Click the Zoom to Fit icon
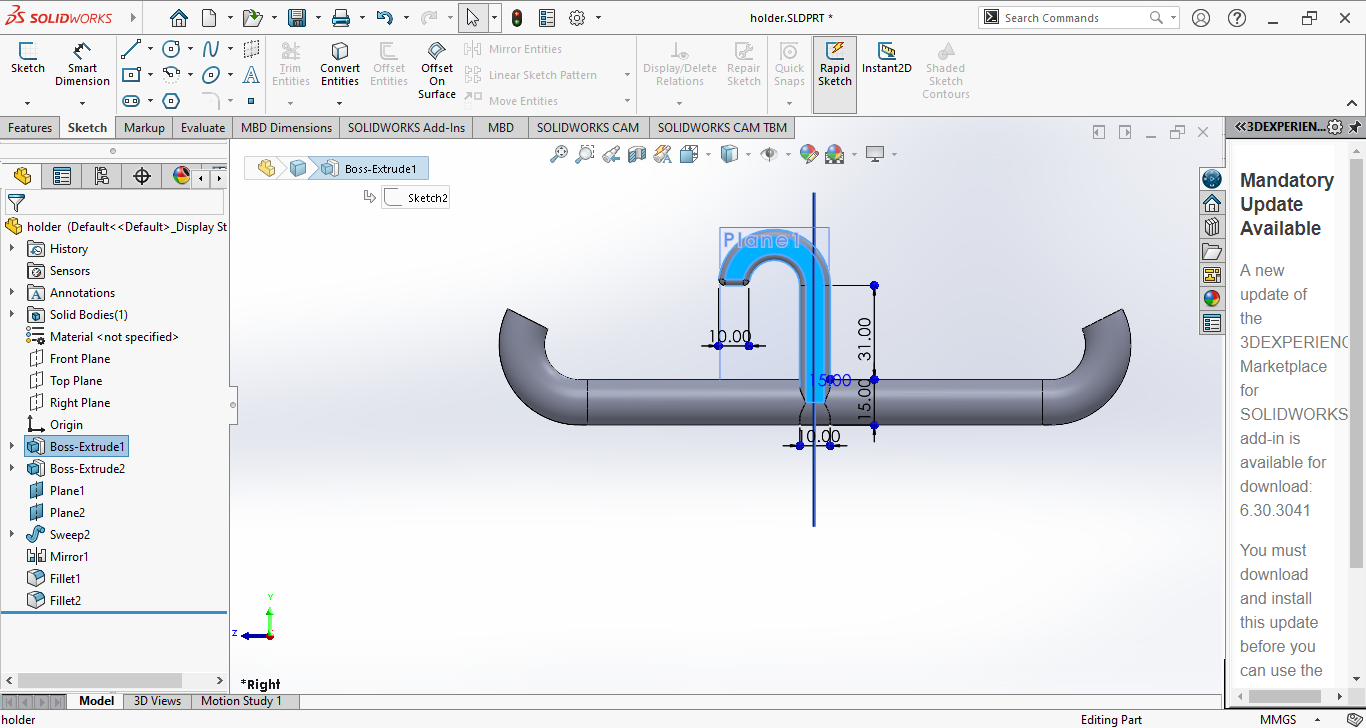 pyautogui.click(x=559, y=154)
